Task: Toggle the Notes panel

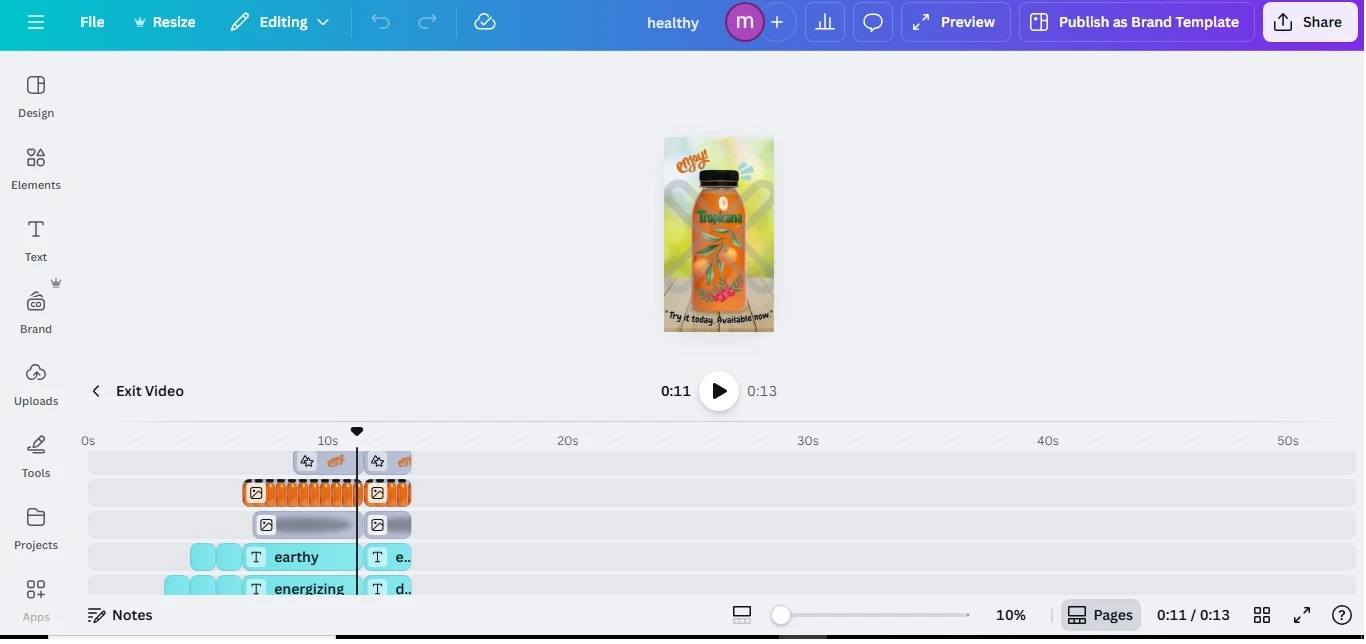Action: coord(120,615)
